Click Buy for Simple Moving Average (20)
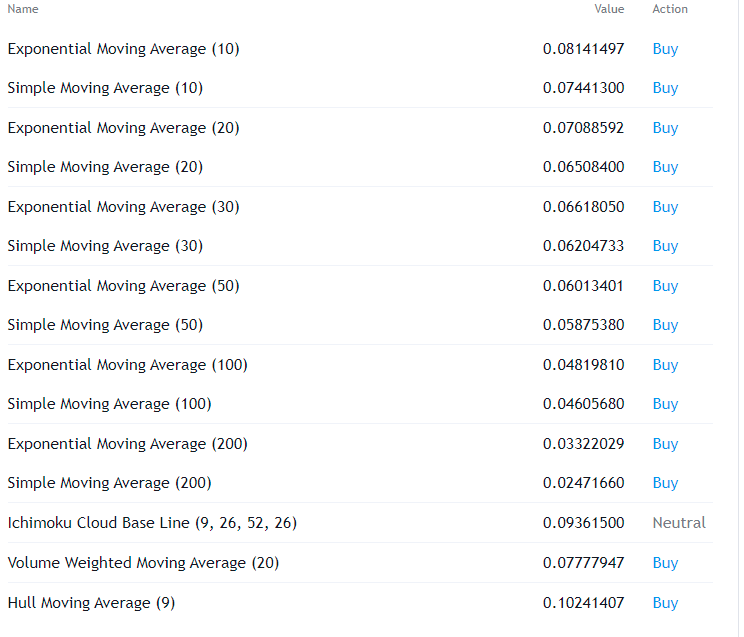744x637 pixels. pyautogui.click(x=665, y=167)
